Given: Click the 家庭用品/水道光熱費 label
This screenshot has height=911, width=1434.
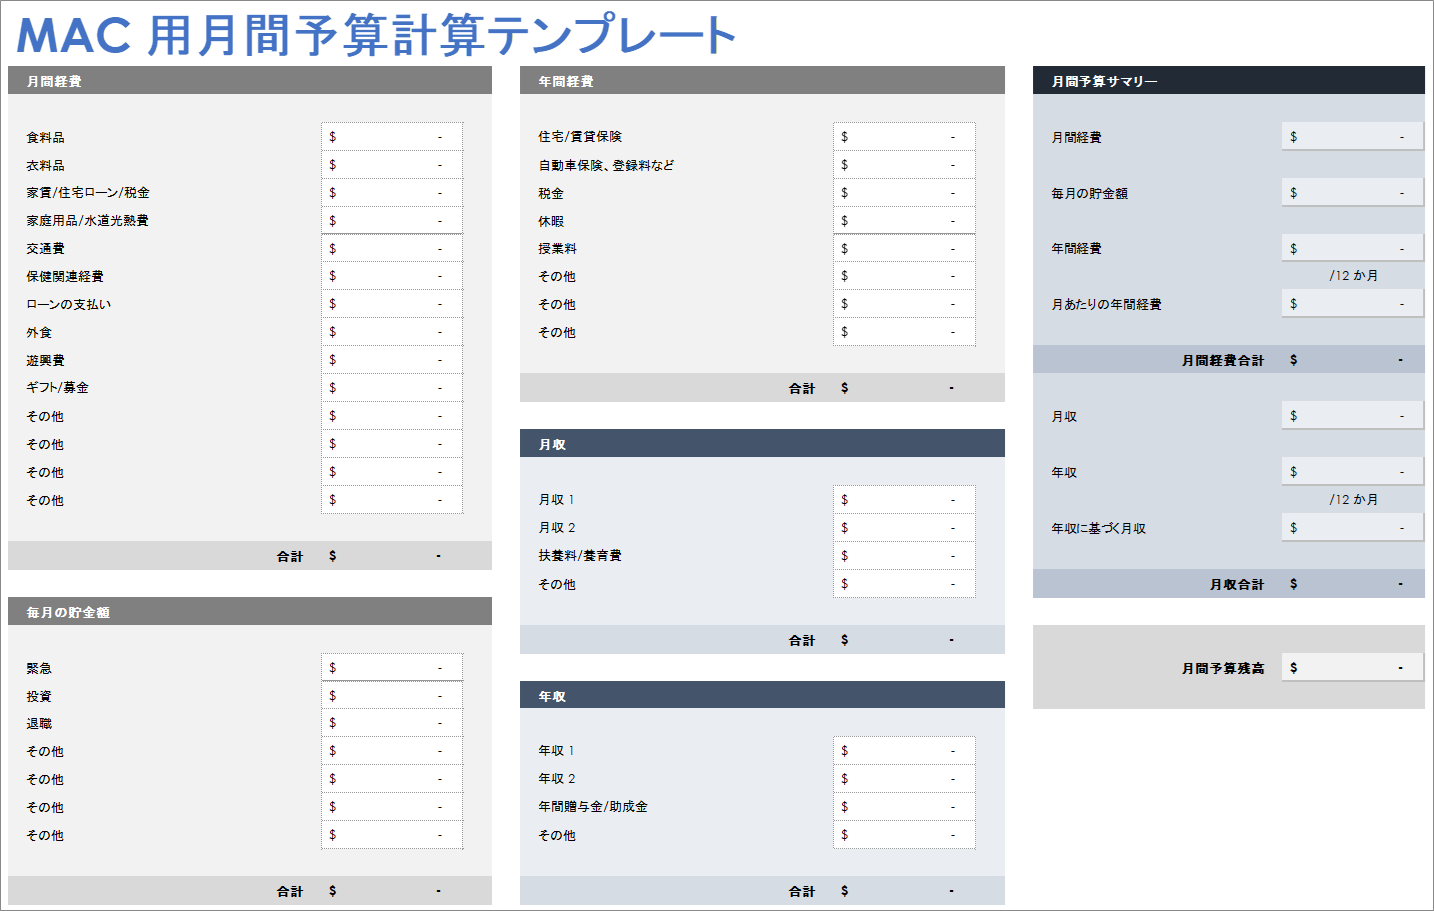Looking at the screenshot, I should pyautogui.click(x=87, y=221).
